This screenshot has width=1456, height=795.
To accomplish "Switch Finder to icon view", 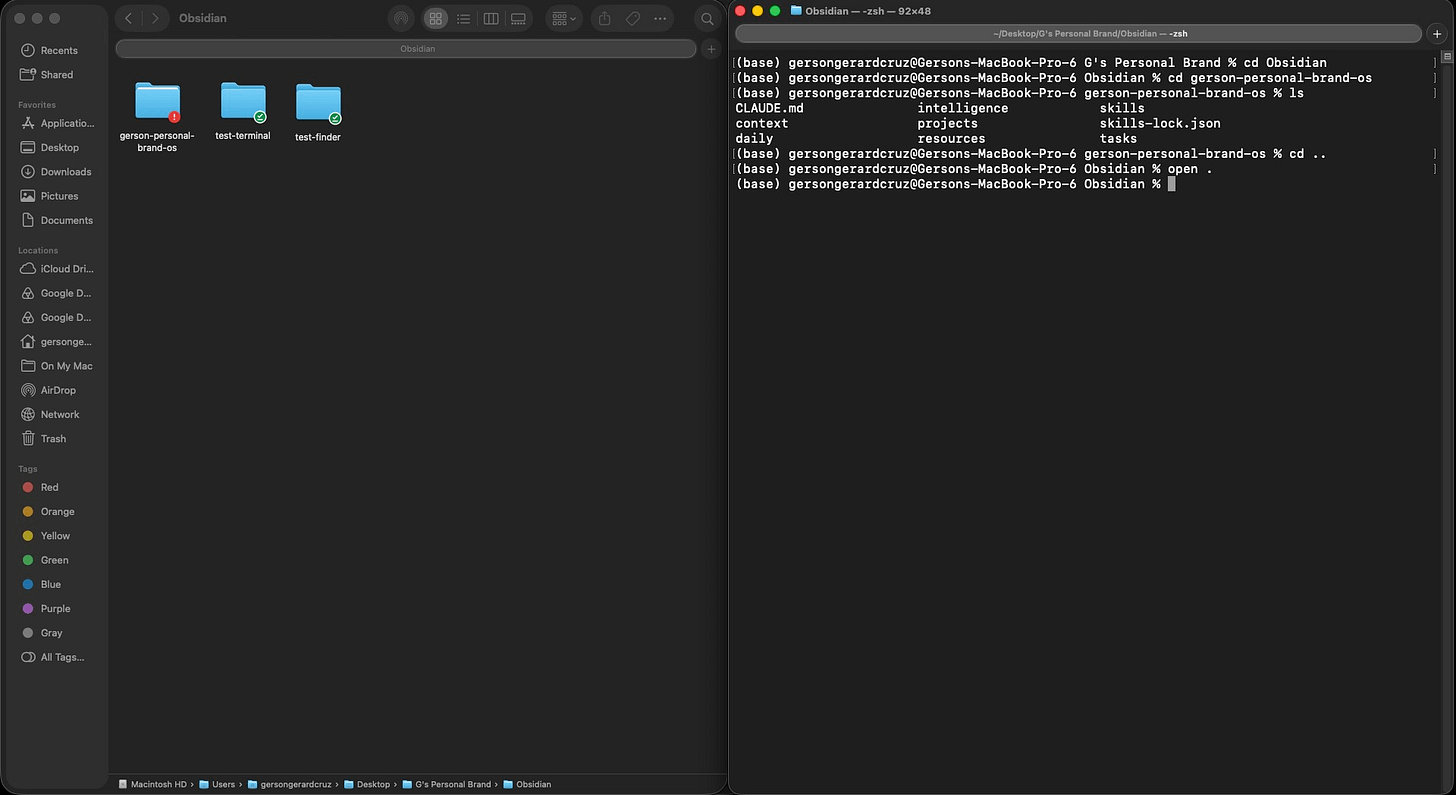I will (x=436, y=18).
